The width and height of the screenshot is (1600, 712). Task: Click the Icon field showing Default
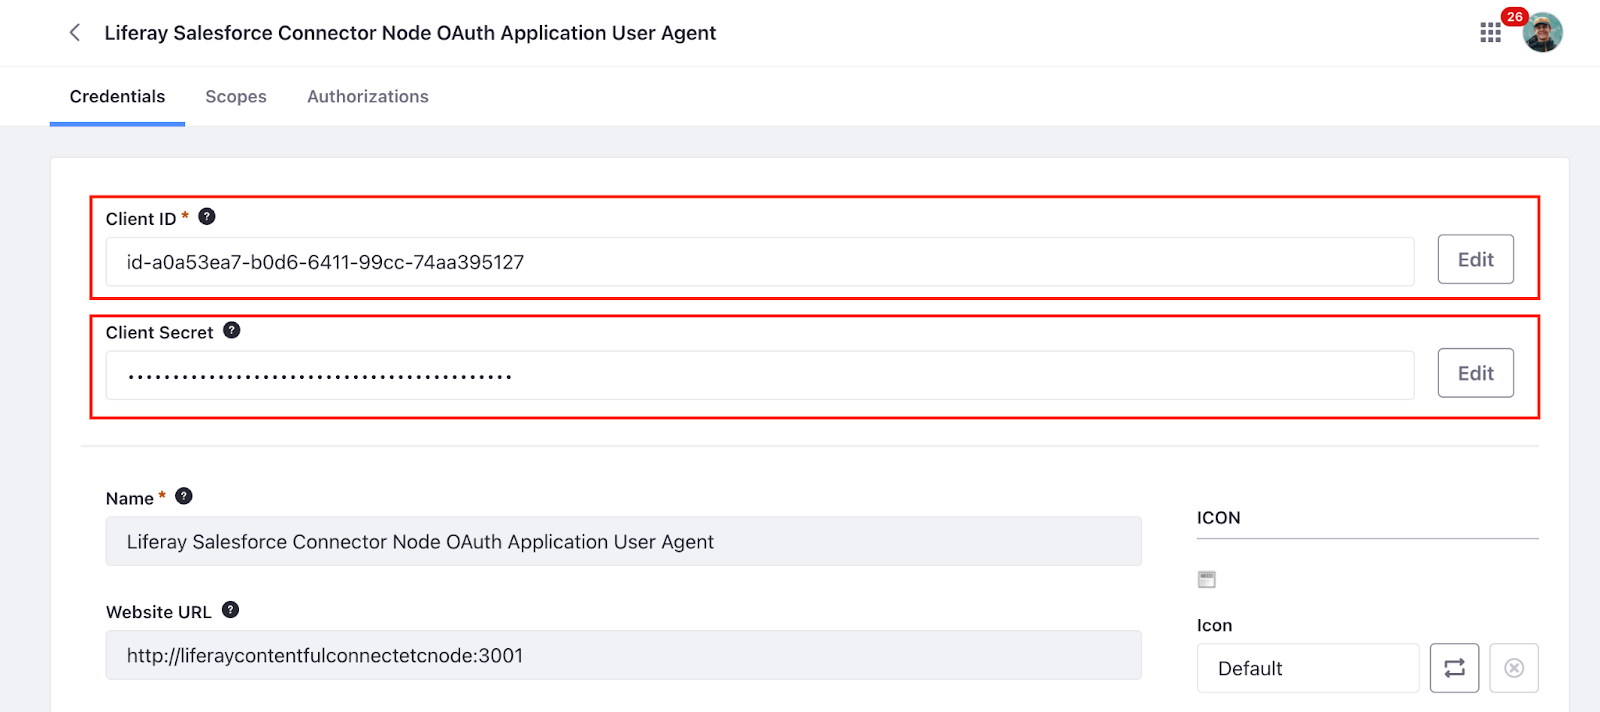1308,668
